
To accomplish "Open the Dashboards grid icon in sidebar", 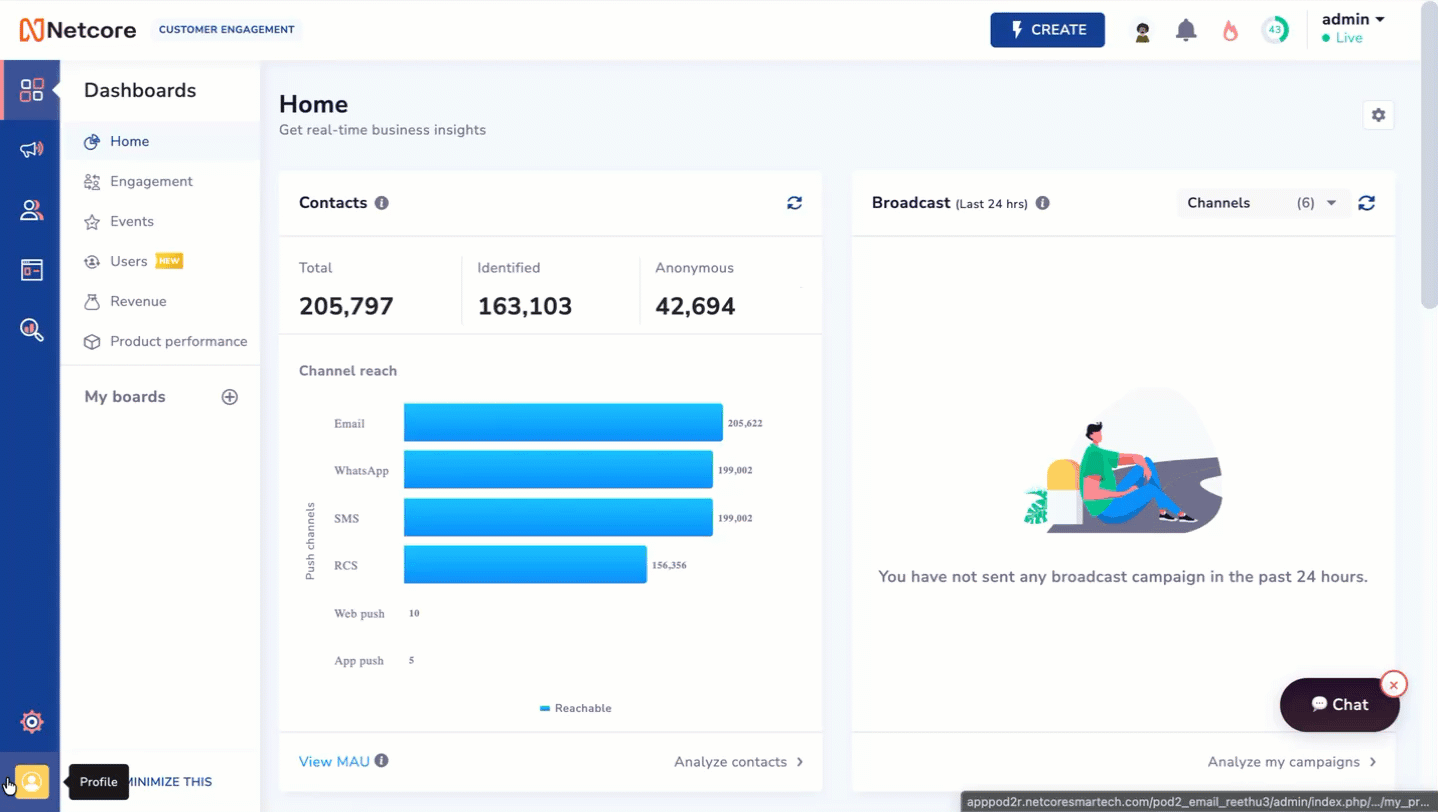I will click(32, 90).
